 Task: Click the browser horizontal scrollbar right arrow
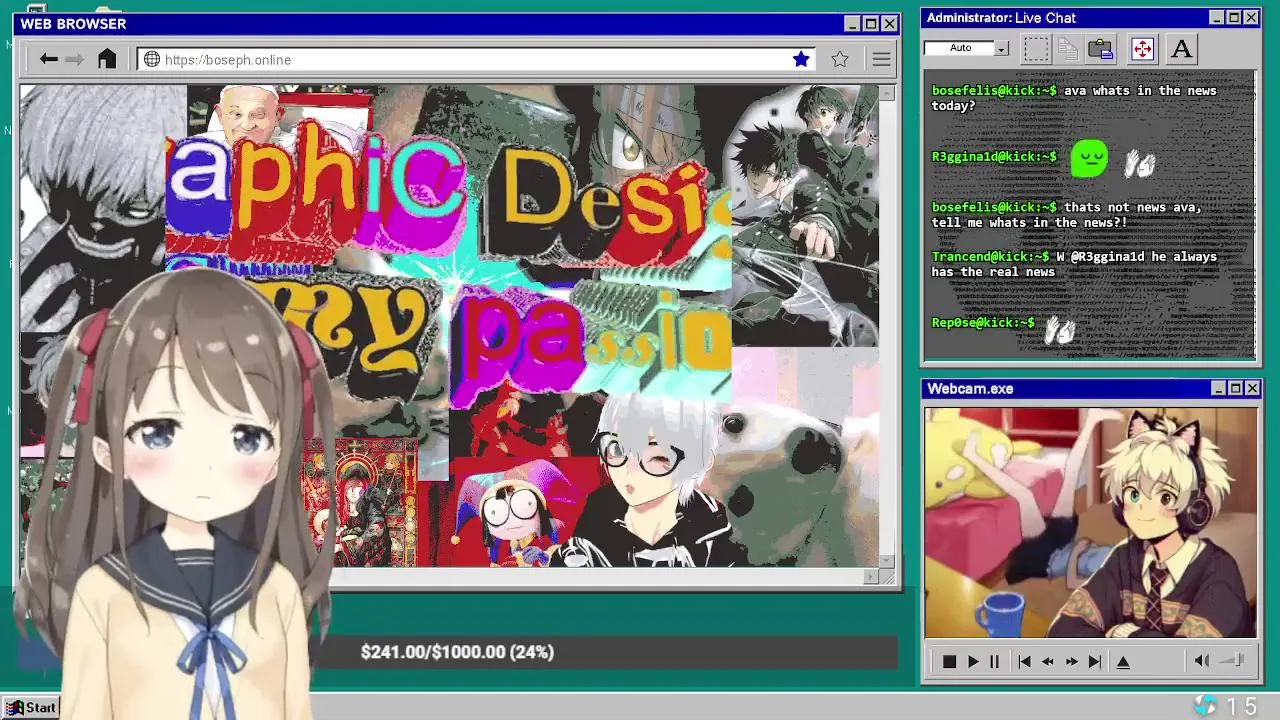[872, 577]
